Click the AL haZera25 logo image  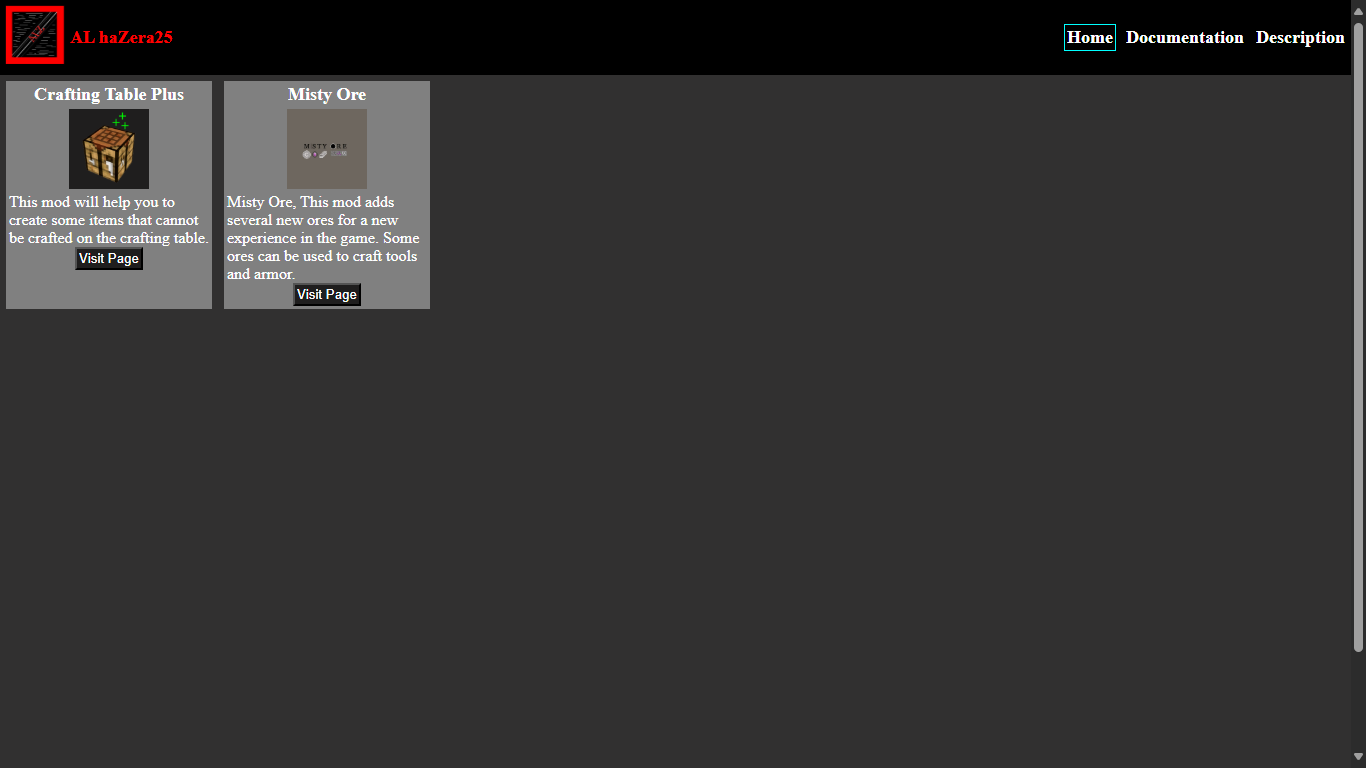(x=35, y=35)
